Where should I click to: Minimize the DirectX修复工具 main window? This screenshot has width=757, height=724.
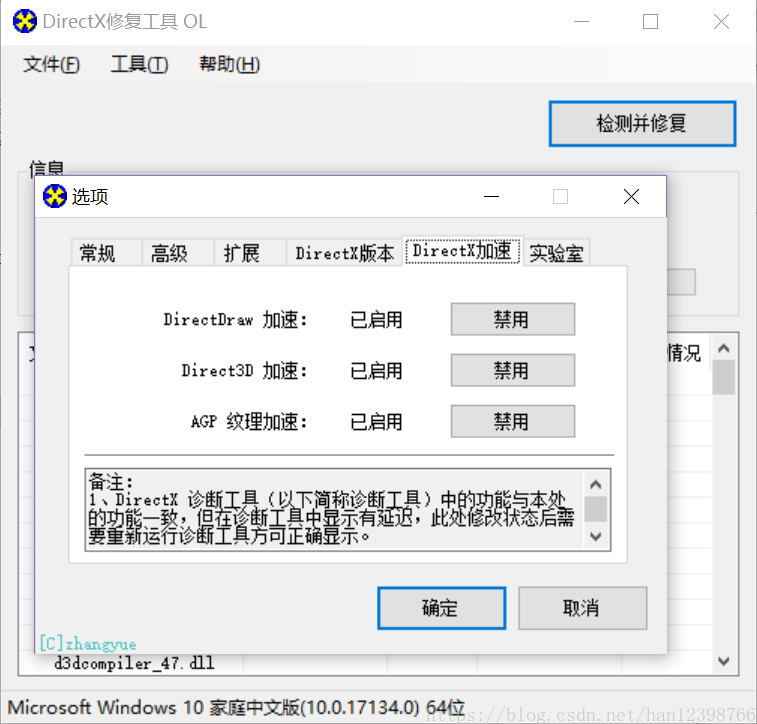coord(581,22)
